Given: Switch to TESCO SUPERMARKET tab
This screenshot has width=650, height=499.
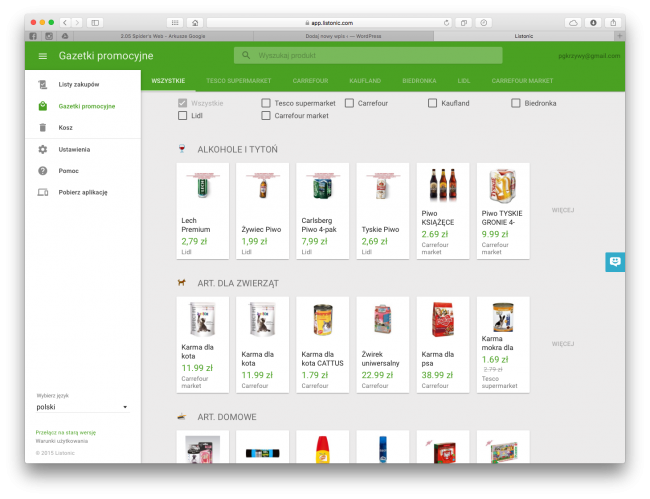Looking at the screenshot, I should pos(238,81).
